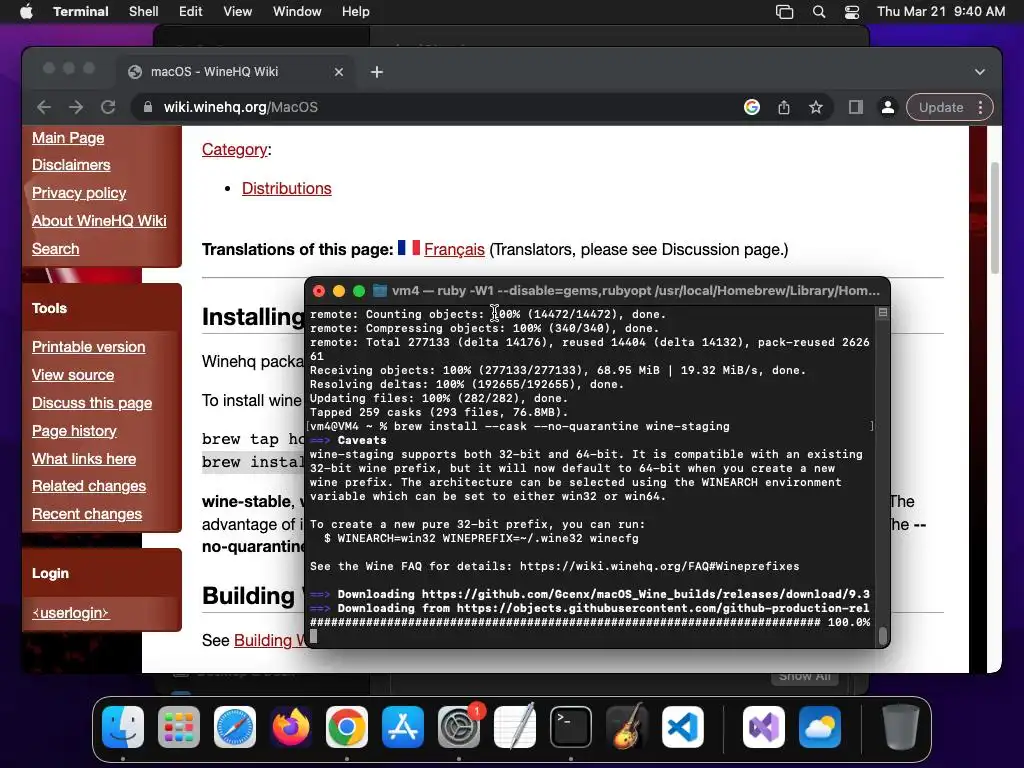The image size is (1024, 768).
Task: Open the Help menu
Action: pos(356,12)
